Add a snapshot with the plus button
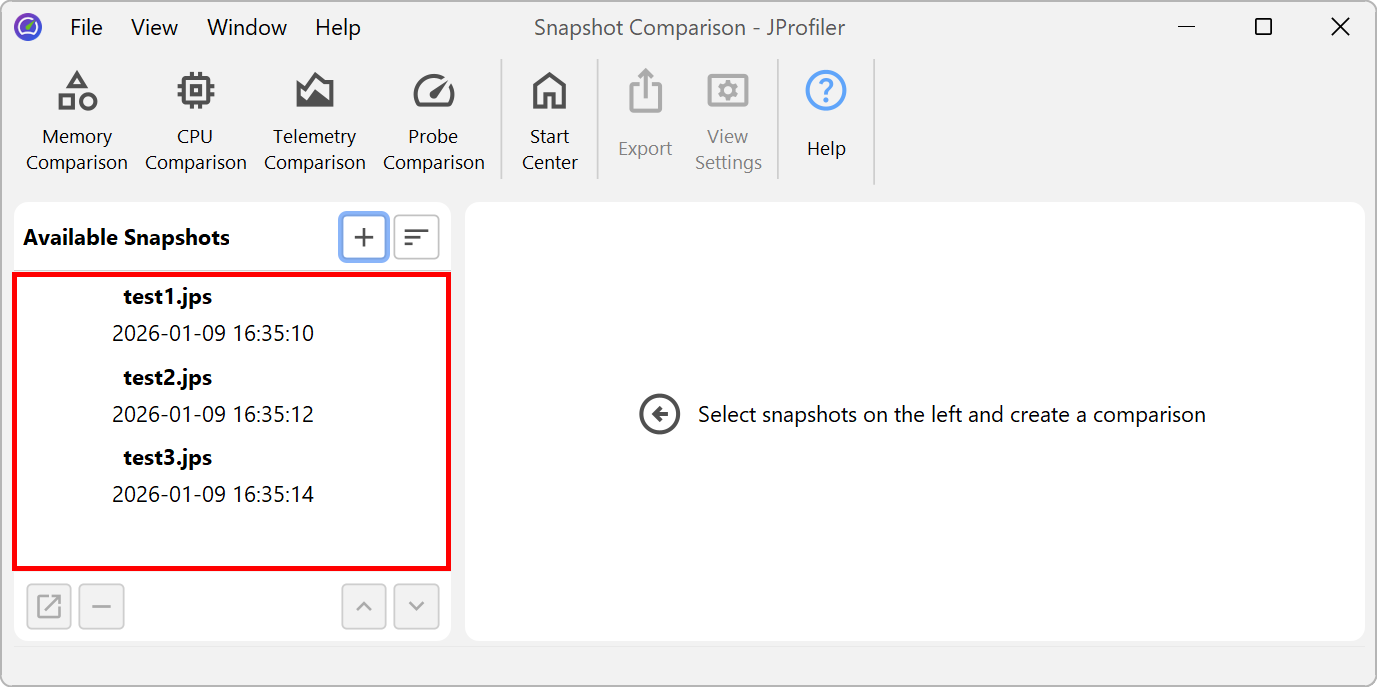The image size is (1377, 687). [364, 238]
